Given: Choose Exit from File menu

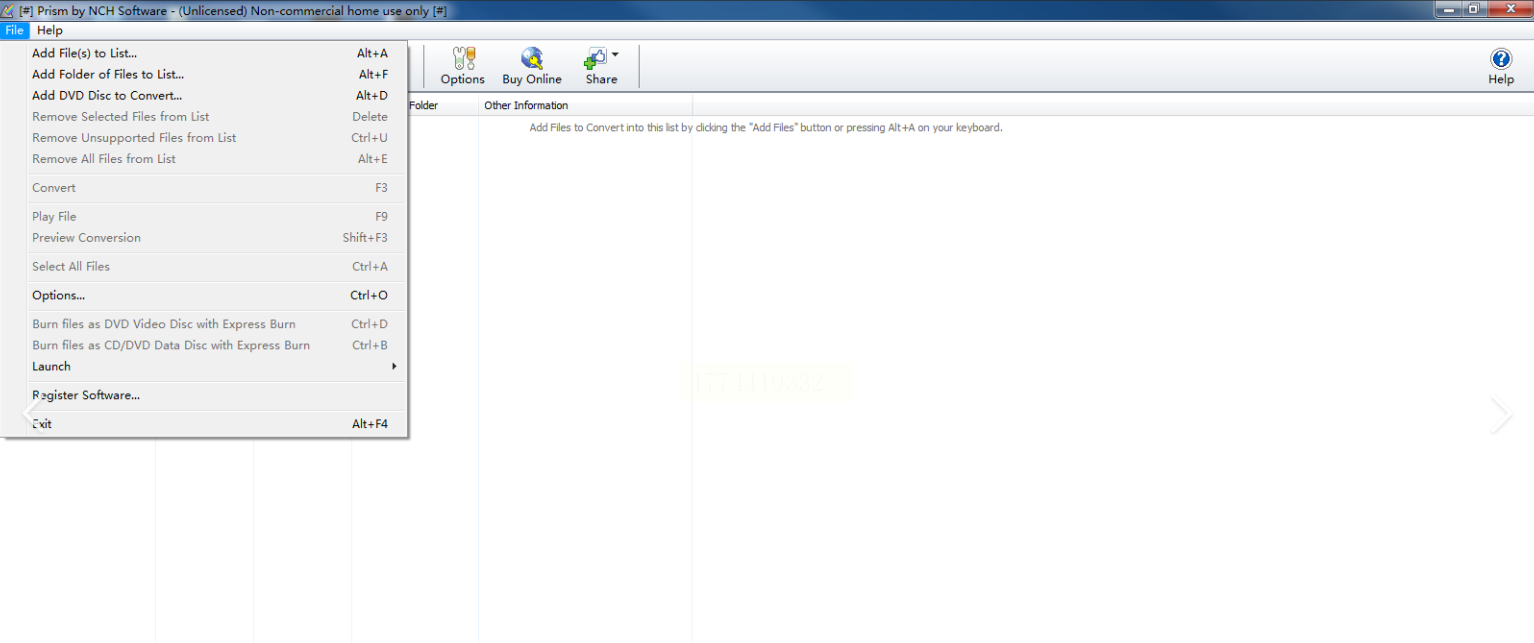Looking at the screenshot, I should pos(205,424).
